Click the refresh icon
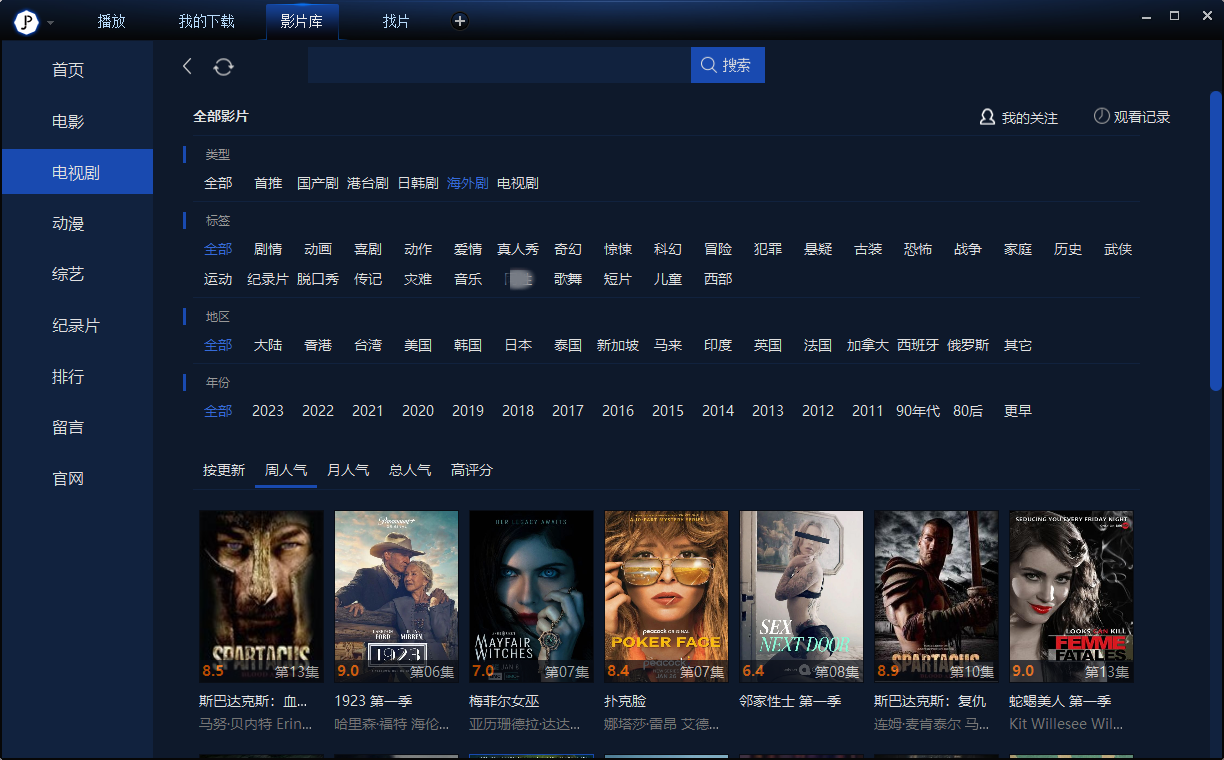1224x760 pixels. (x=223, y=66)
